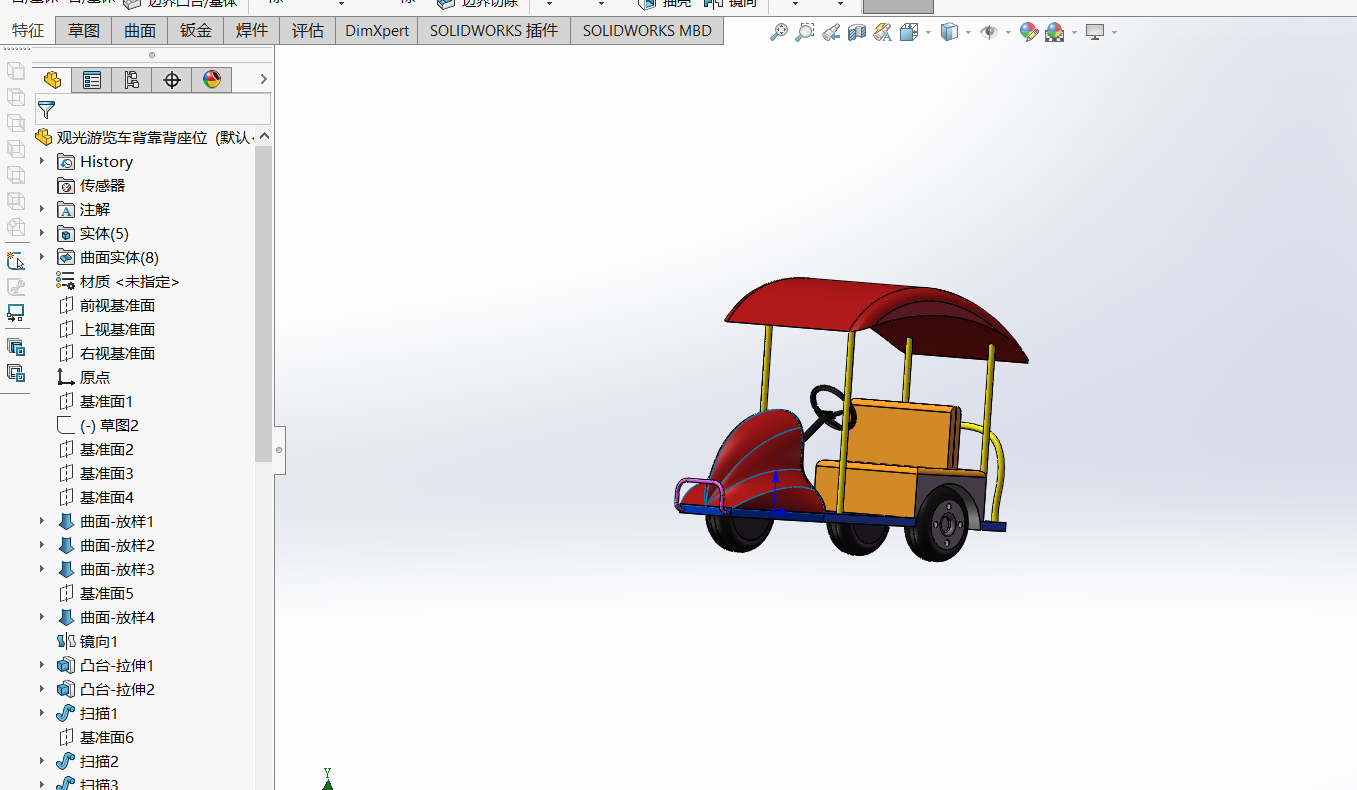Click the panel collapse handle
This screenshot has width=1357, height=790.
[x=279, y=450]
